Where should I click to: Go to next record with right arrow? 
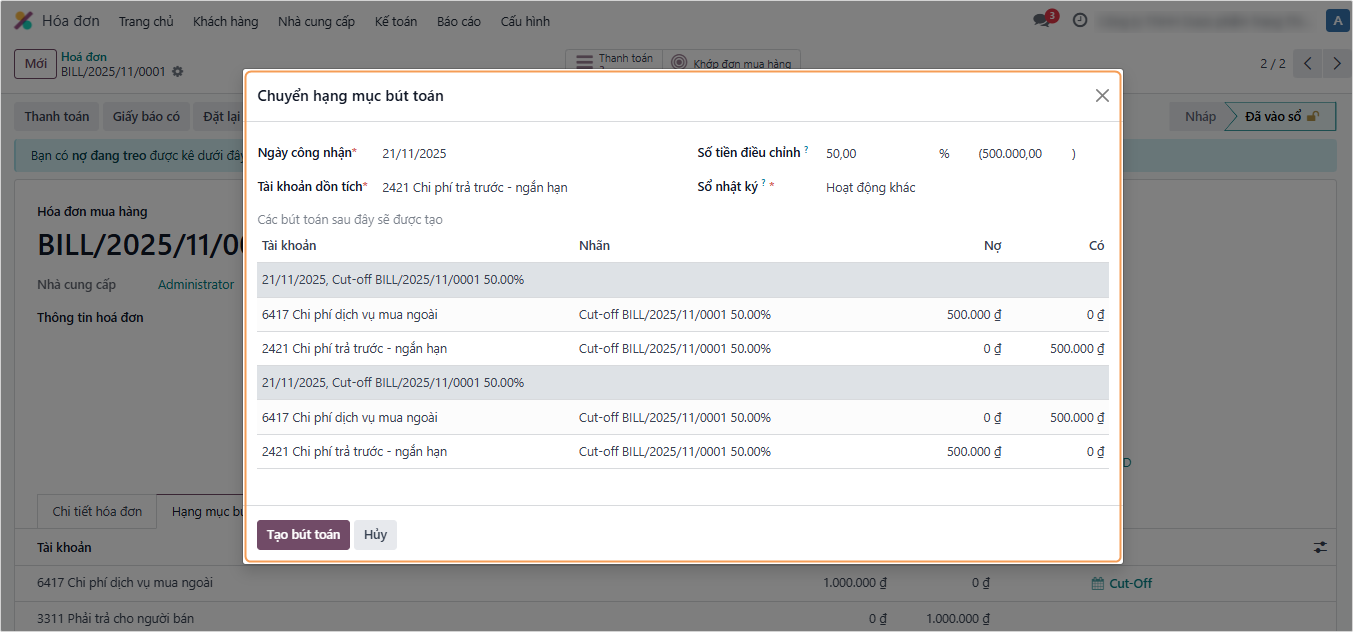pos(1337,64)
